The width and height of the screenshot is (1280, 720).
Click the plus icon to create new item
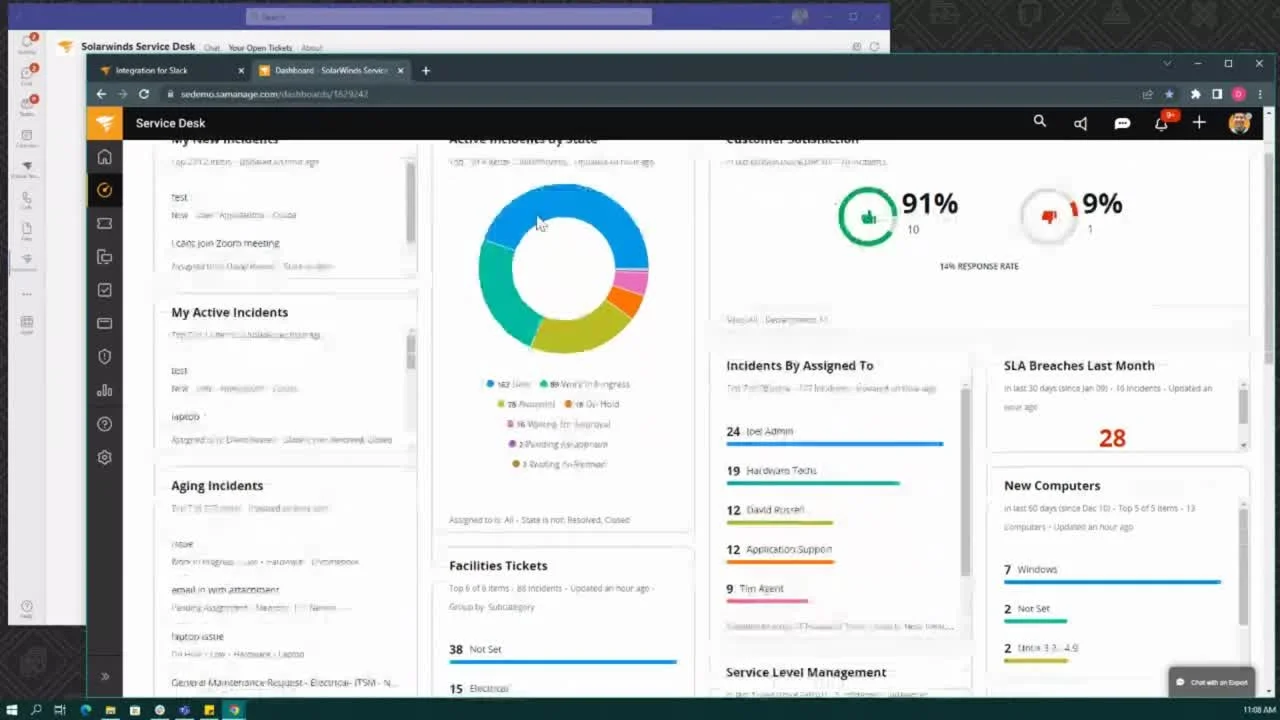[x=1199, y=122]
